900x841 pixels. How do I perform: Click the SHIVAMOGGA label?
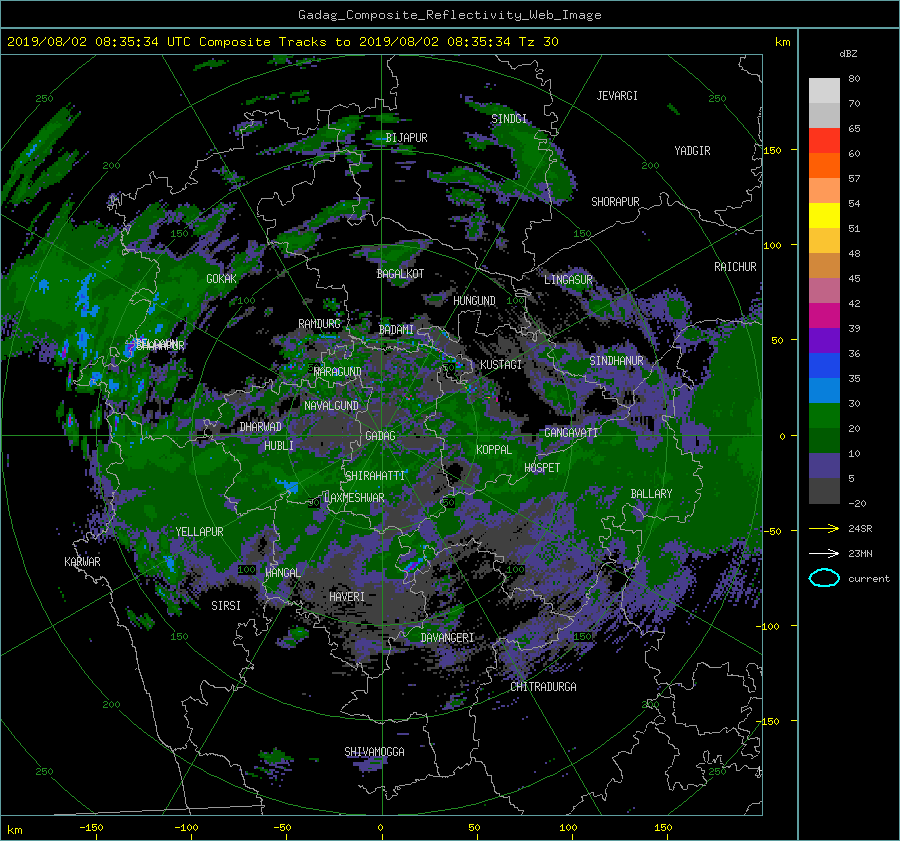click(x=374, y=752)
